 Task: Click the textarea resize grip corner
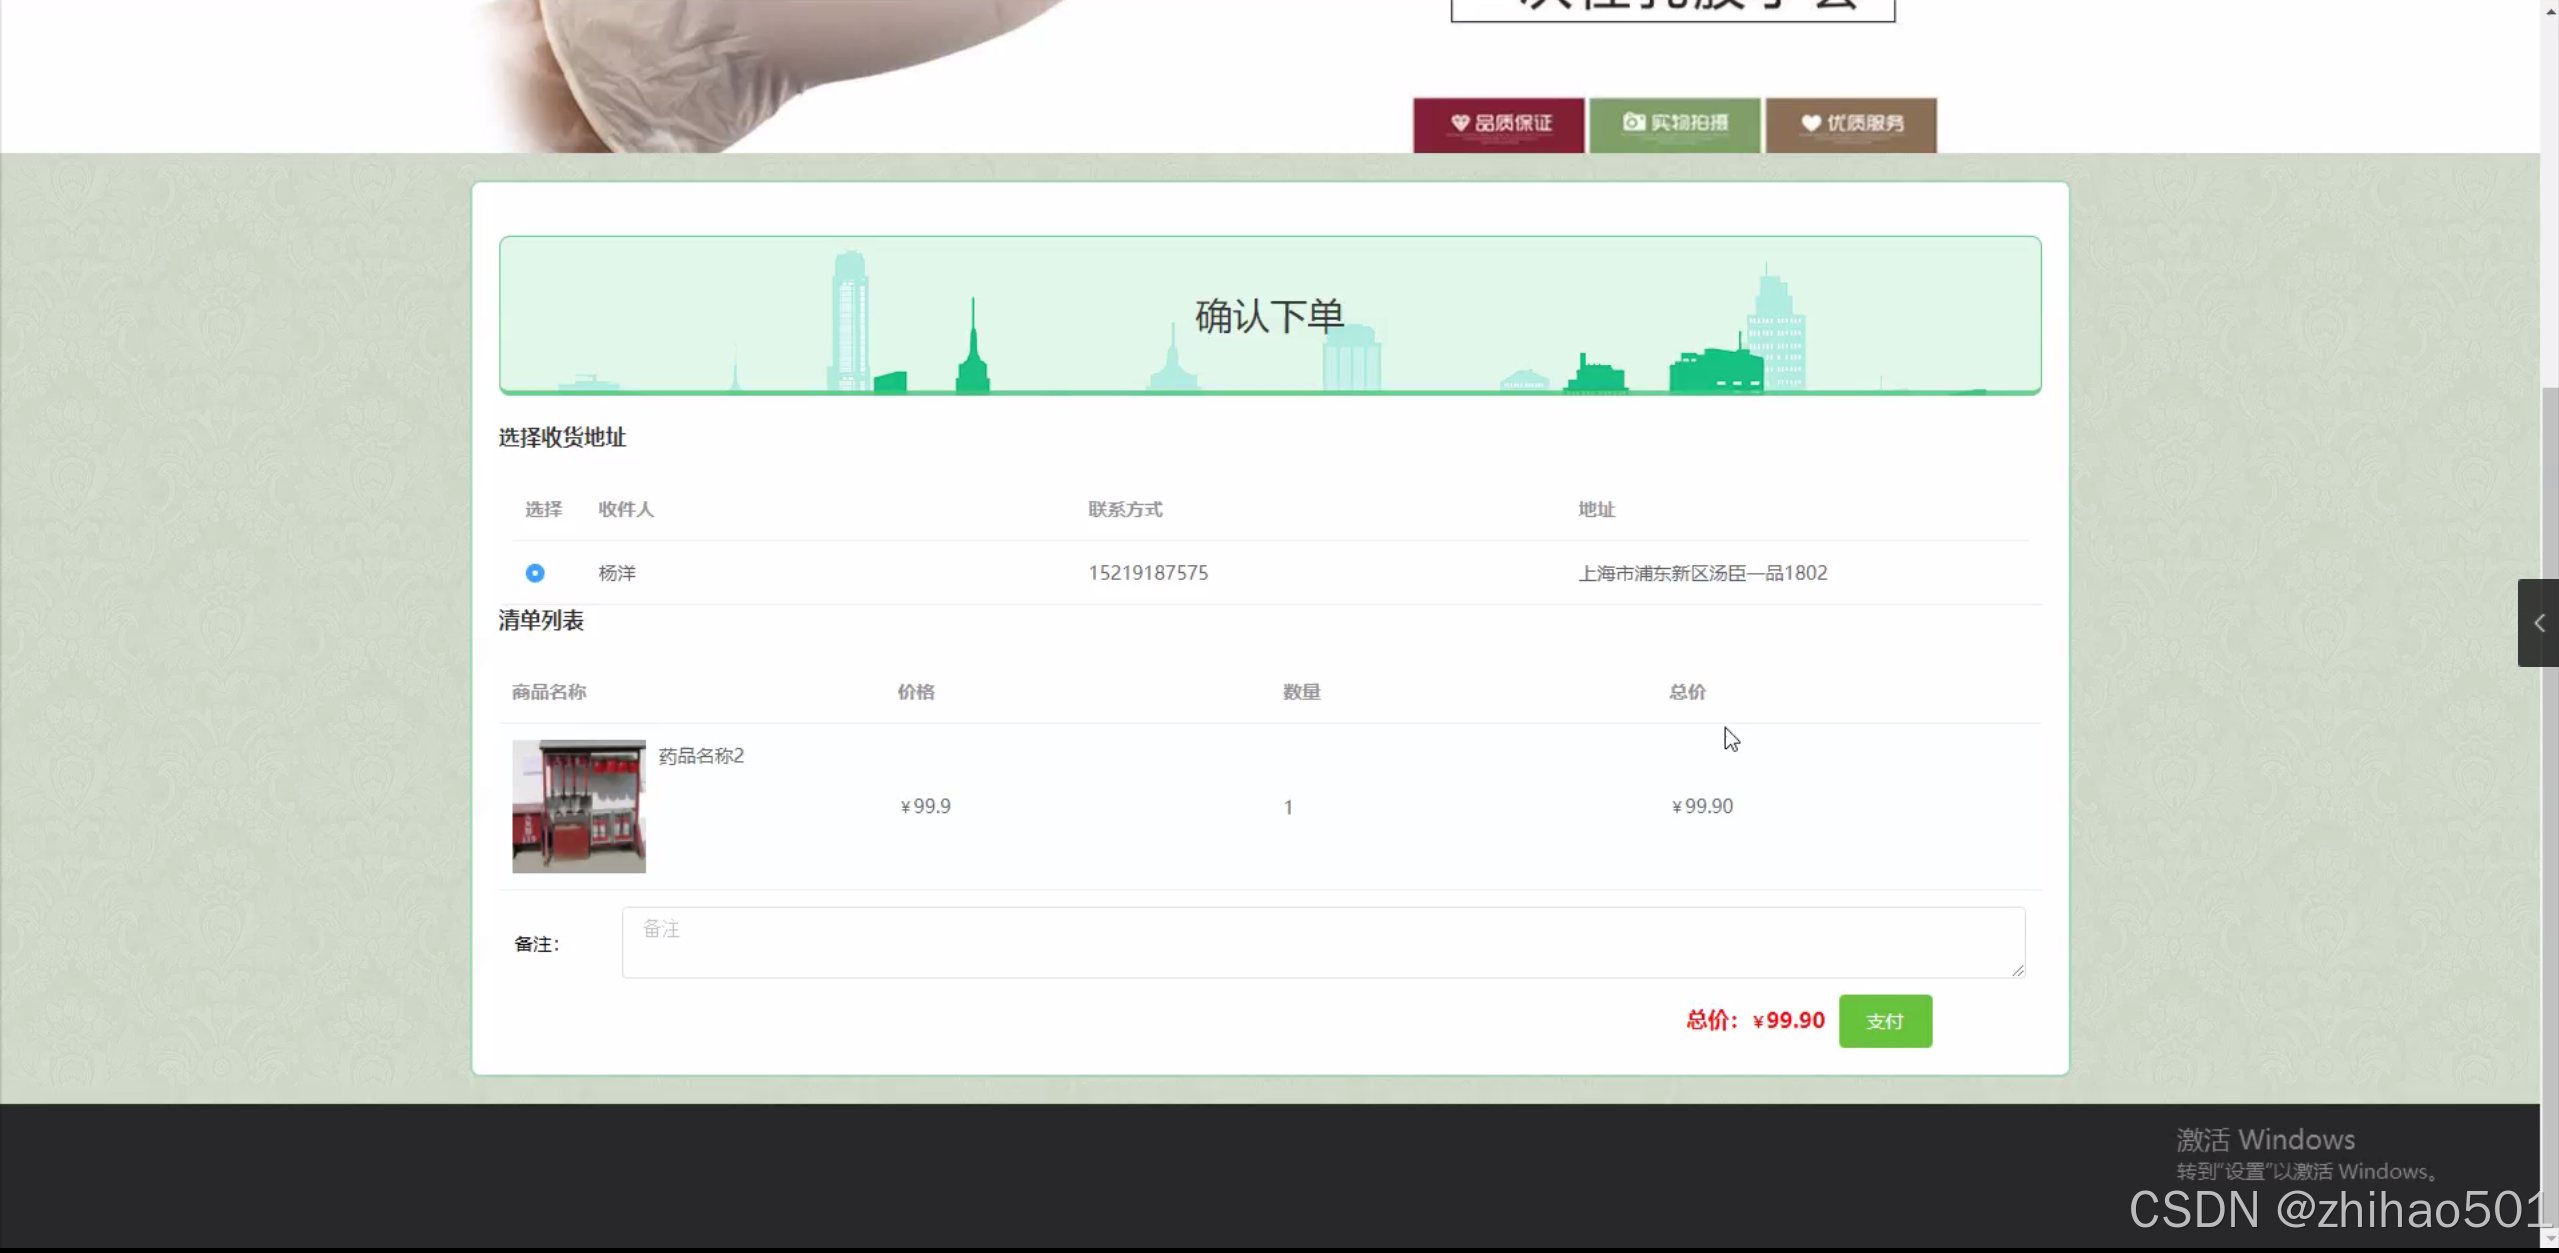point(2018,970)
